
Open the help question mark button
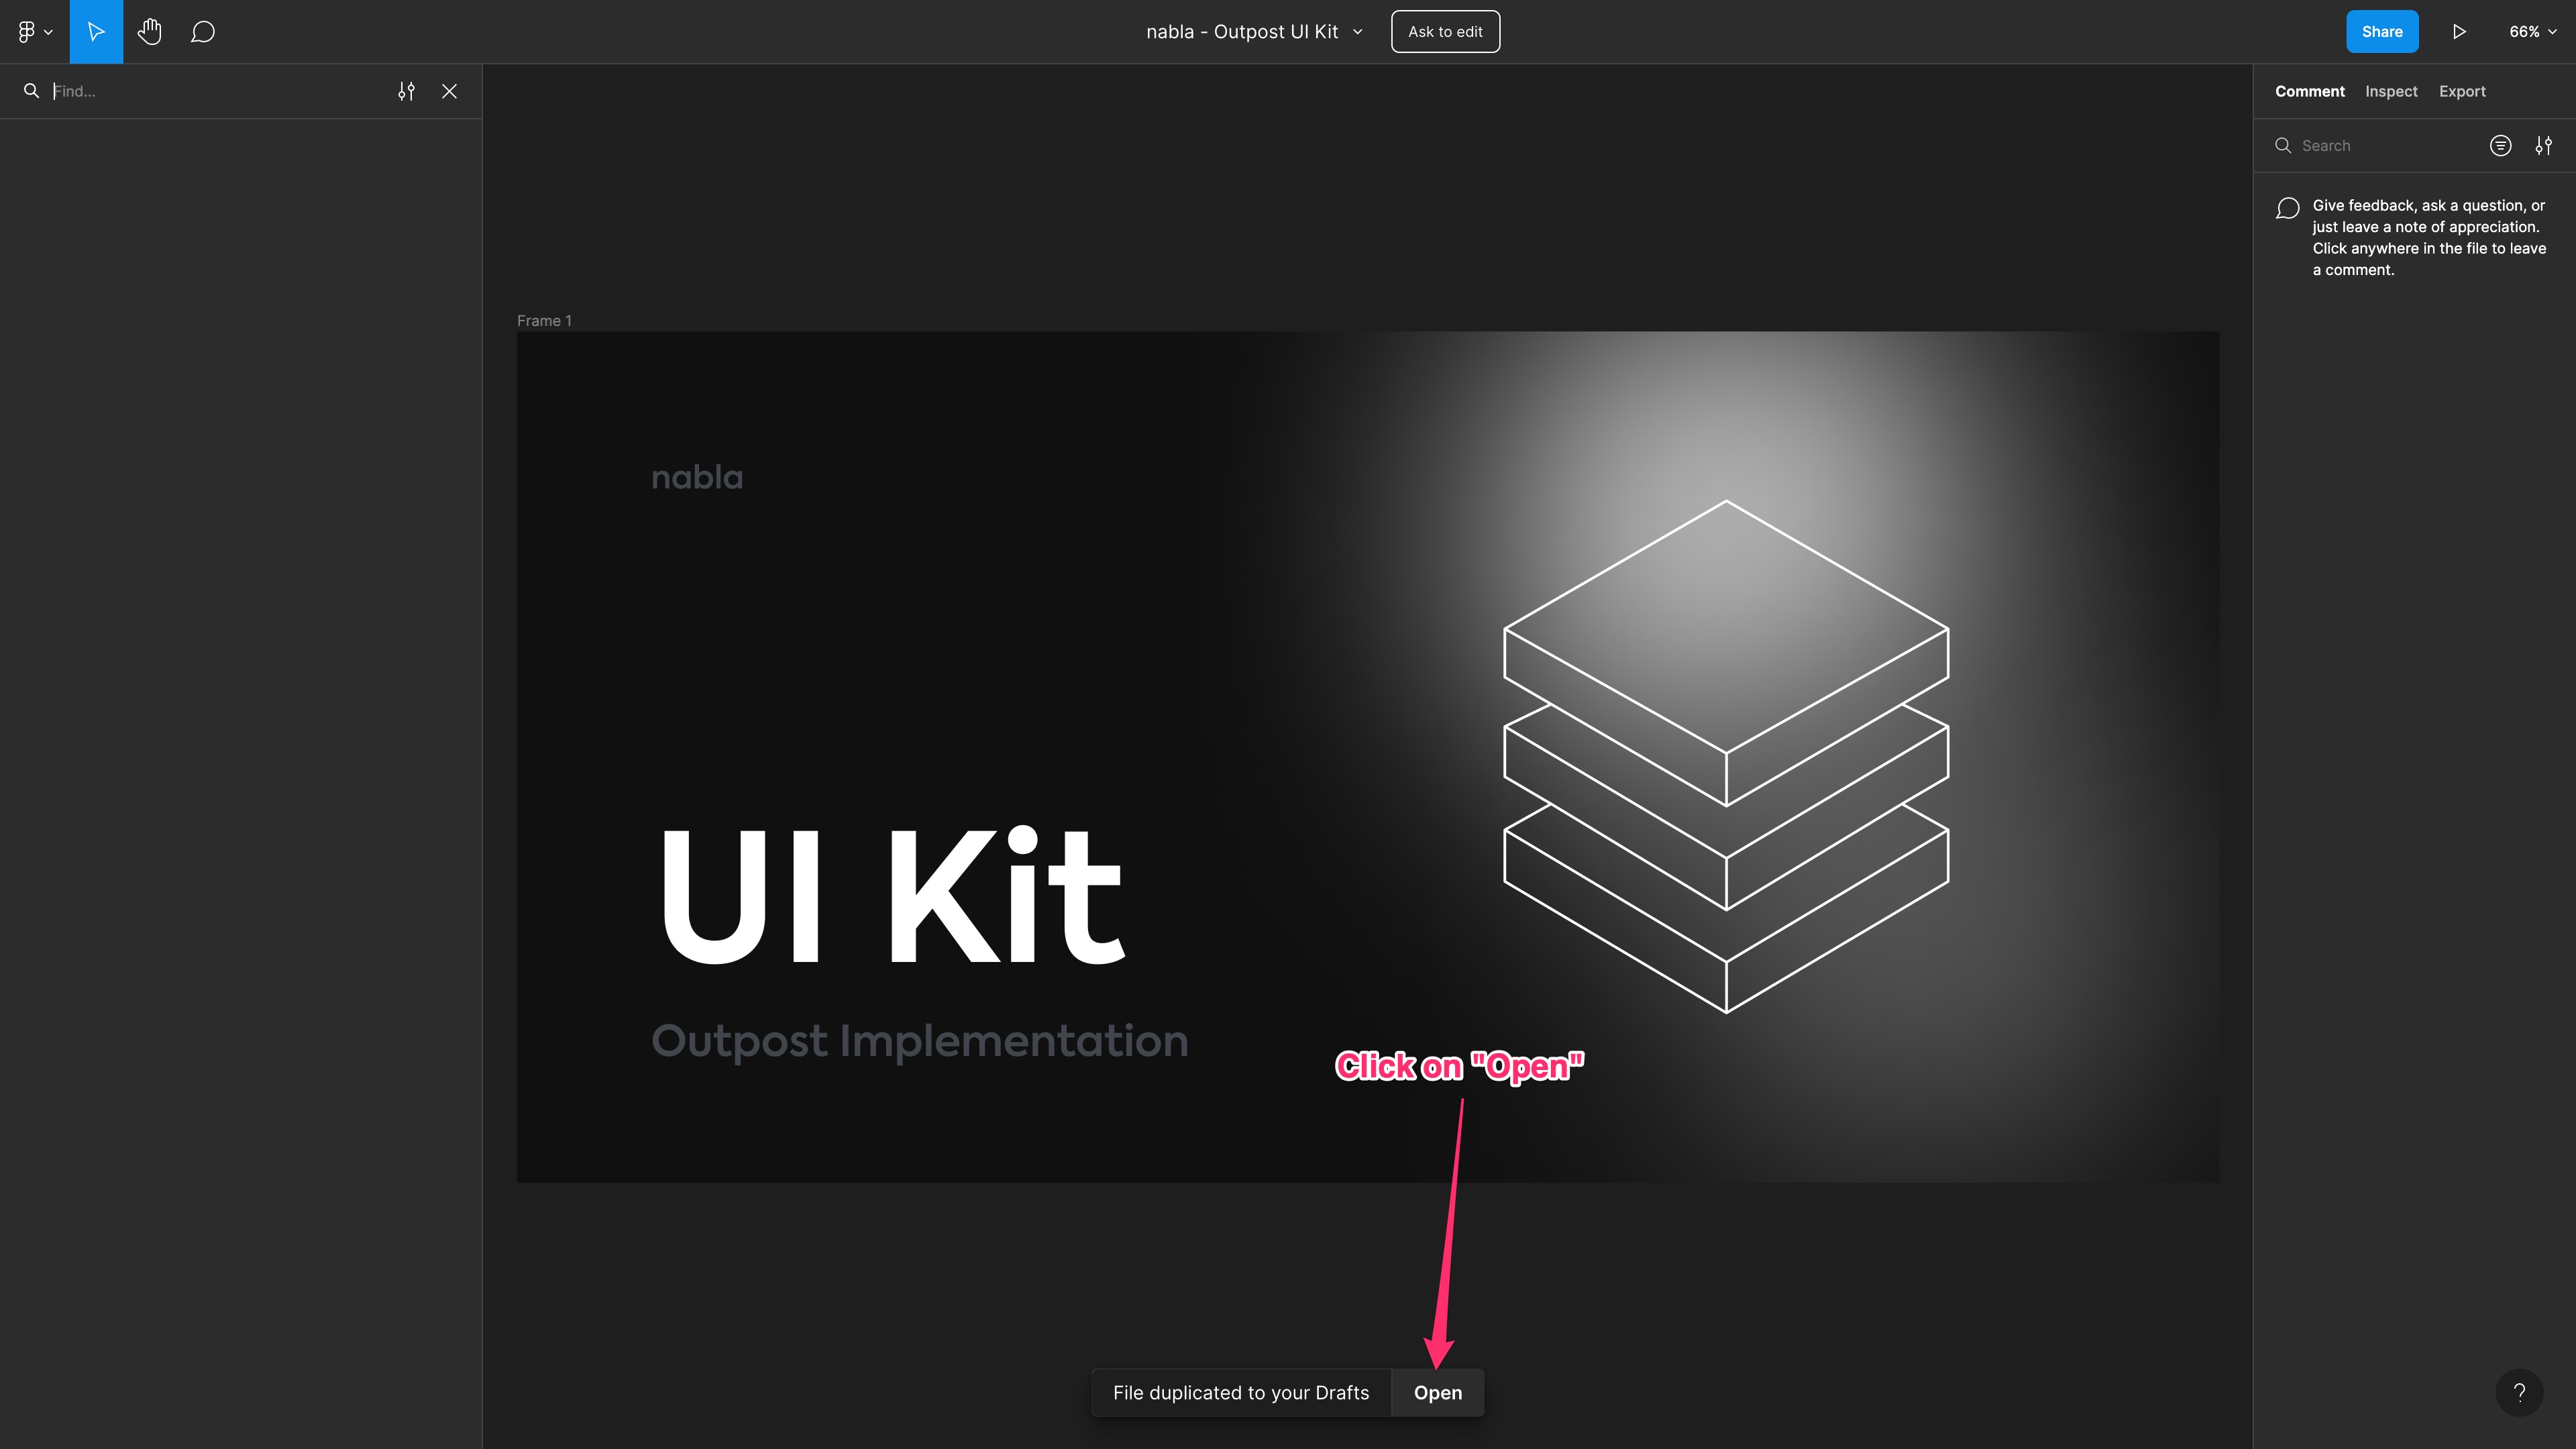pos(2519,1392)
